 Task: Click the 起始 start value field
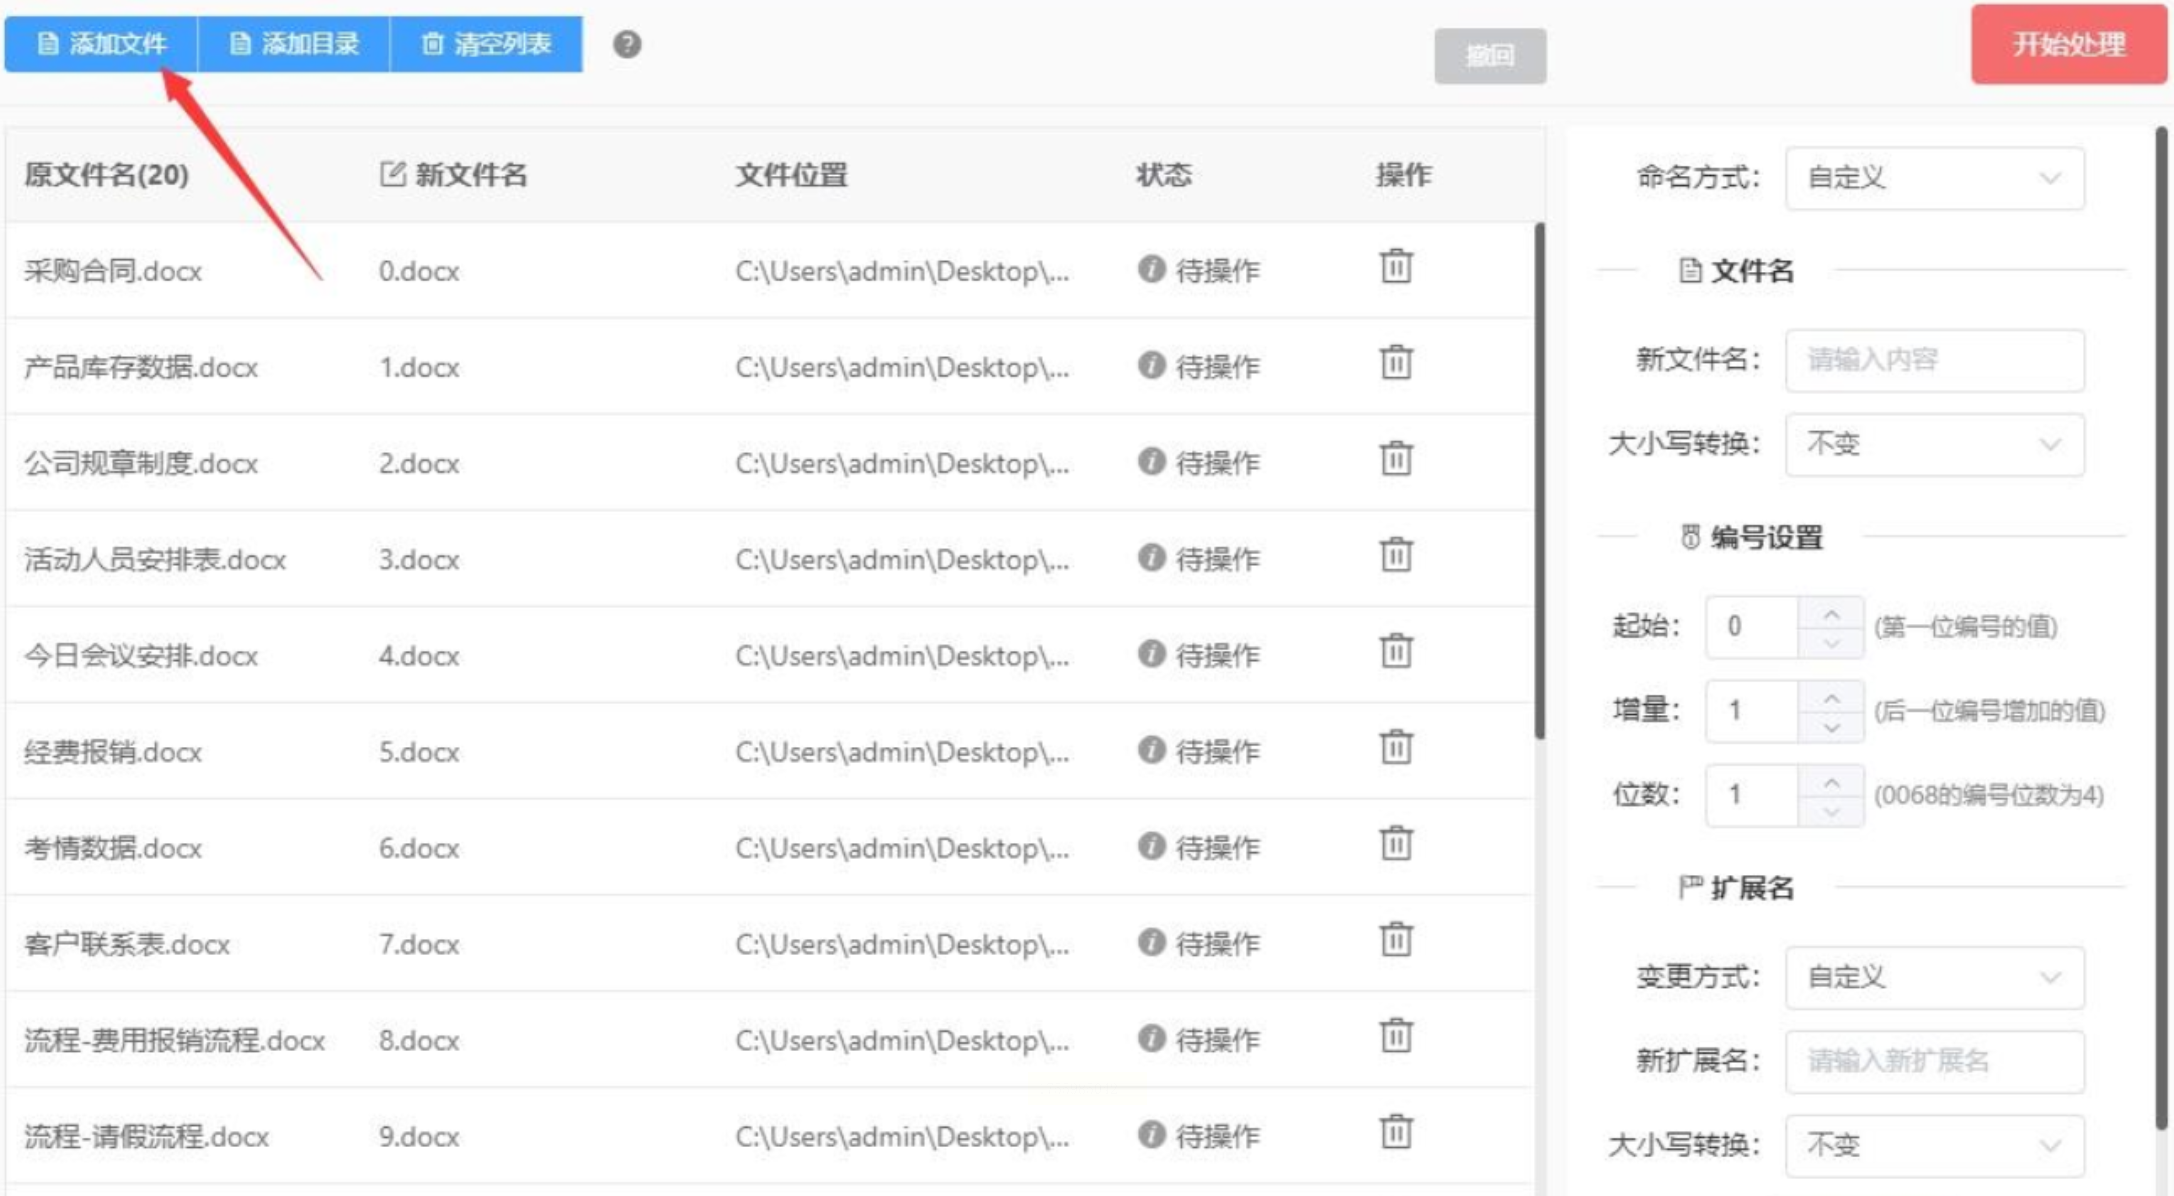(1752, 627)
